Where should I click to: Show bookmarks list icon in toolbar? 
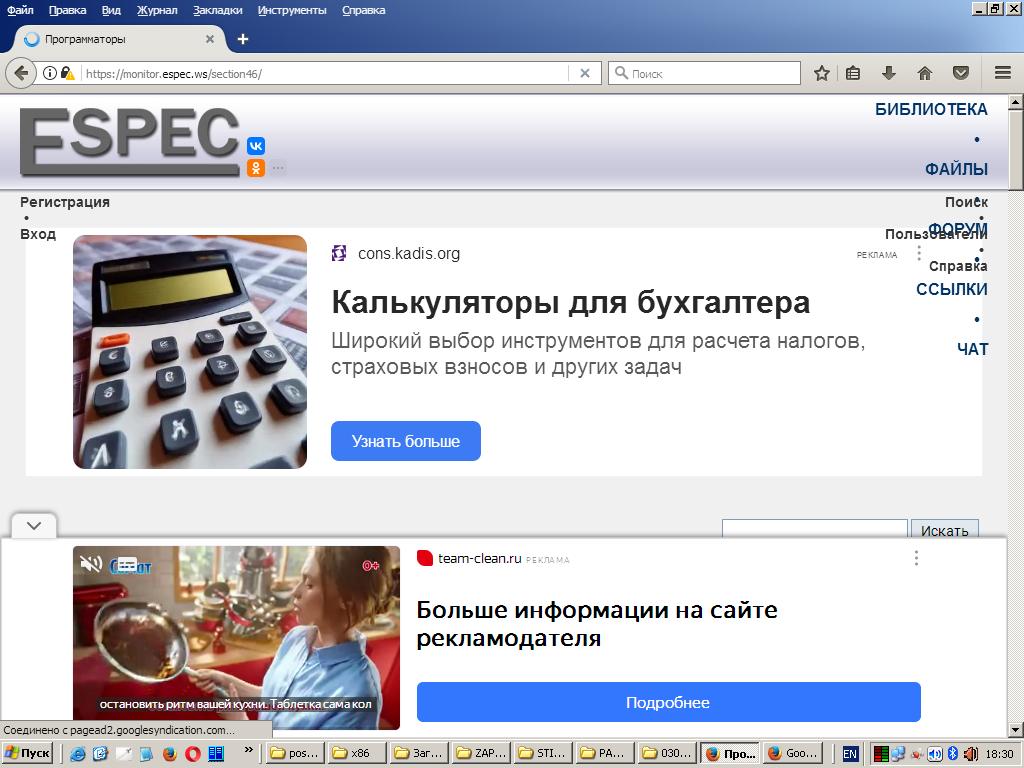853,73
